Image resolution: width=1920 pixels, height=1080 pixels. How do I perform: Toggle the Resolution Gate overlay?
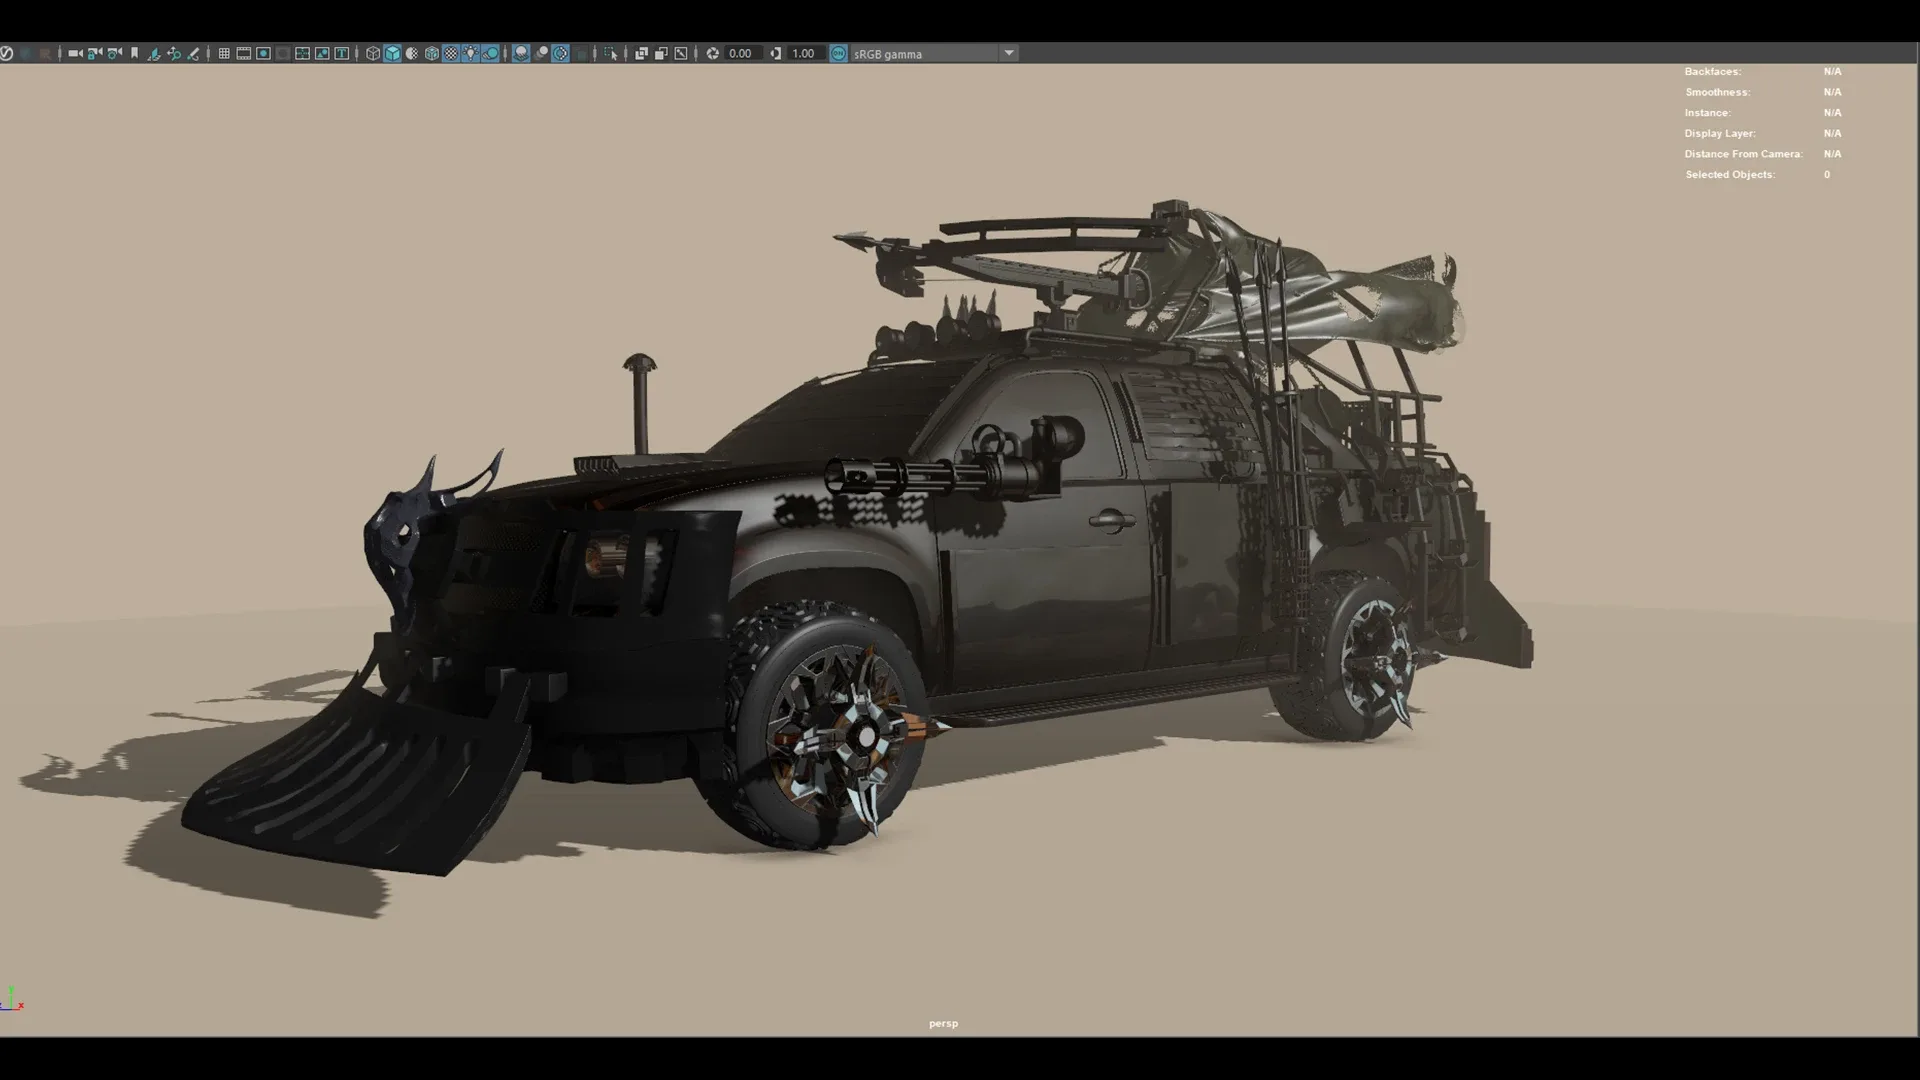(x=263, y=53)
